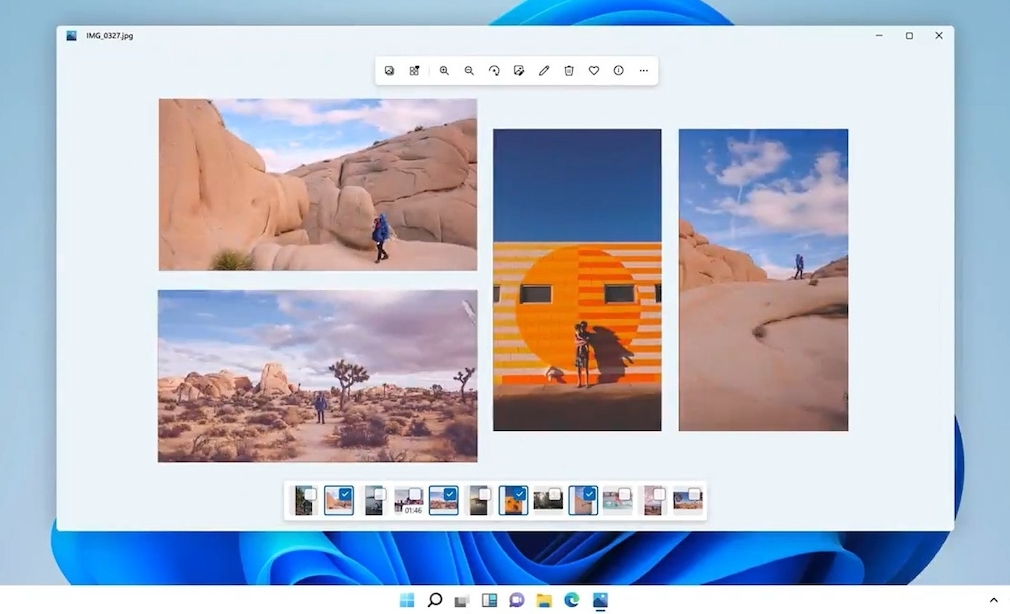The image size is (1010, 614).
Task: Open the collection view icon in toolbar
Action: coord(414,71)
